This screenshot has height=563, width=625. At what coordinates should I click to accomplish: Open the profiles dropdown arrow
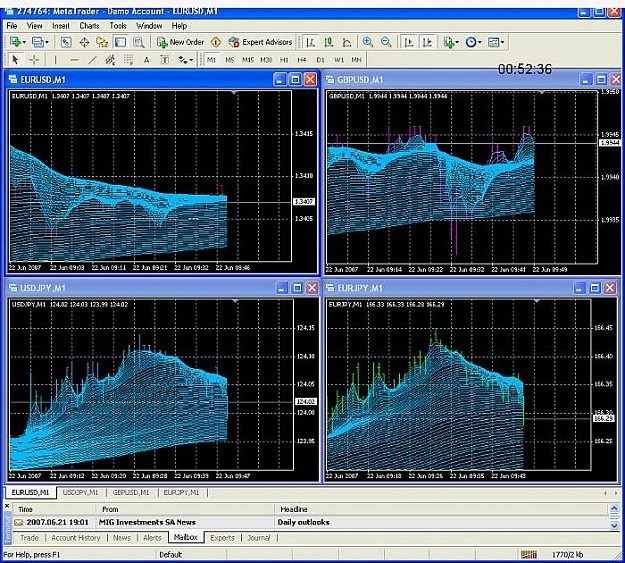pos(47,42)
